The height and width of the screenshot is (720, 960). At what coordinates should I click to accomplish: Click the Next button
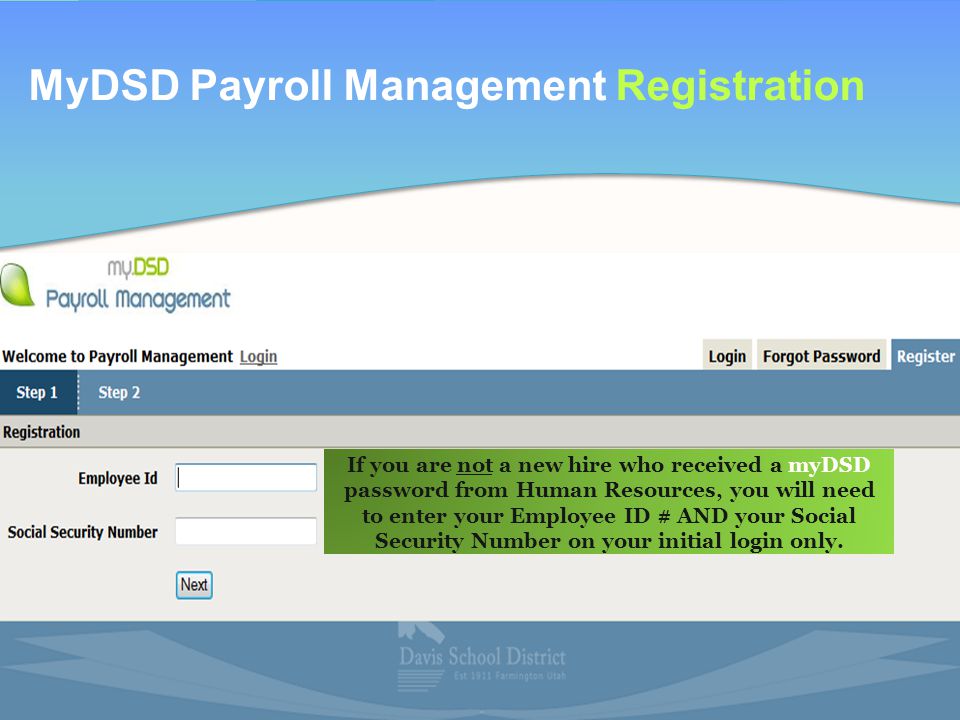click(194, 585)
